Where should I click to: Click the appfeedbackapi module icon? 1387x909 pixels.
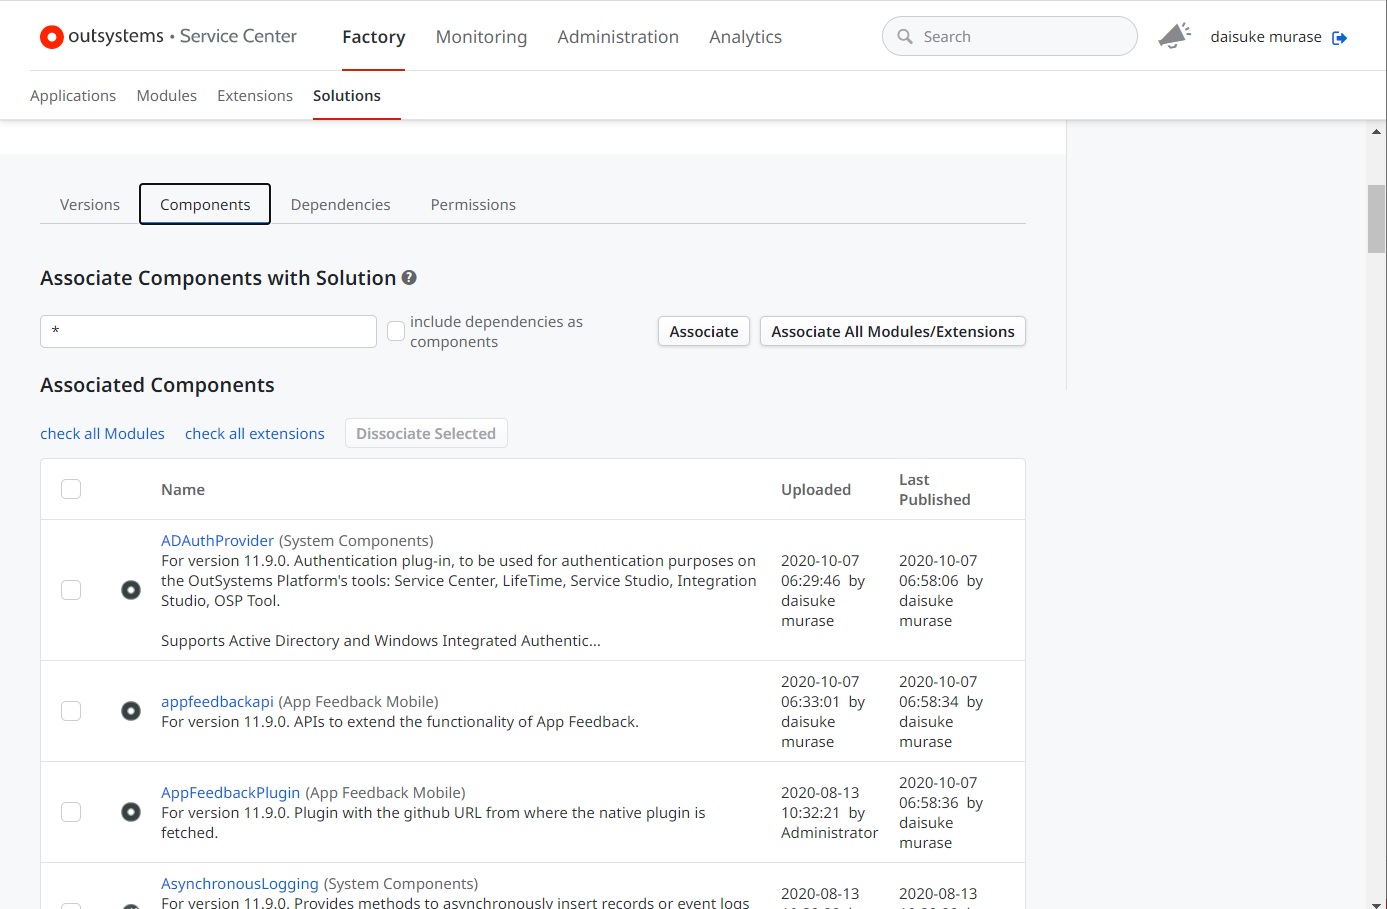coord(131,711)
